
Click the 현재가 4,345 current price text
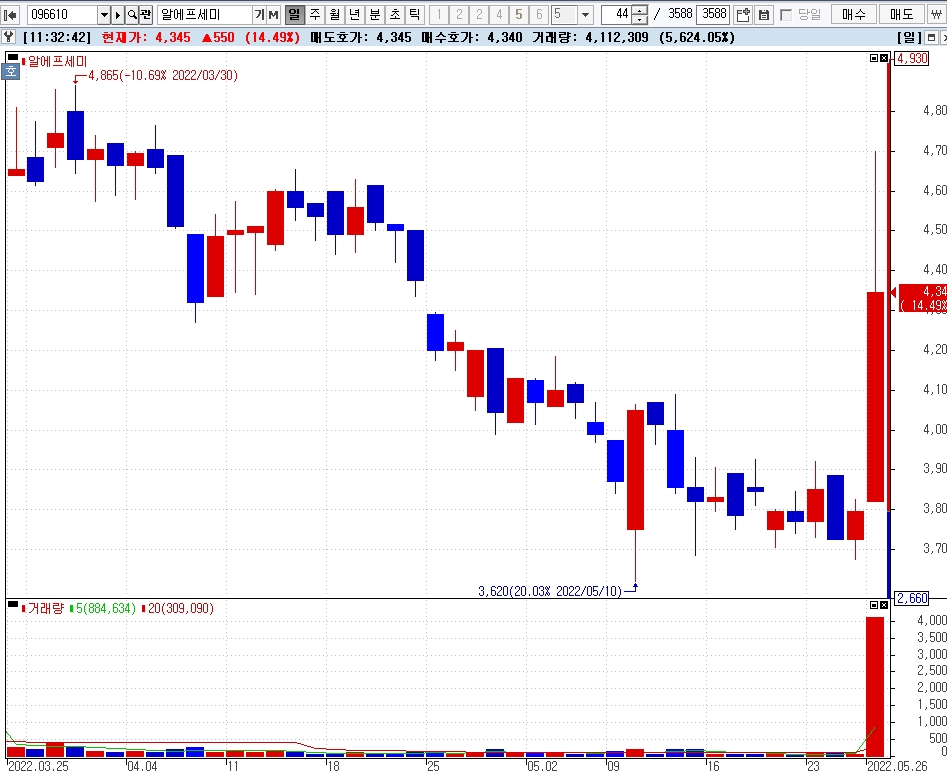pos(146,37)
